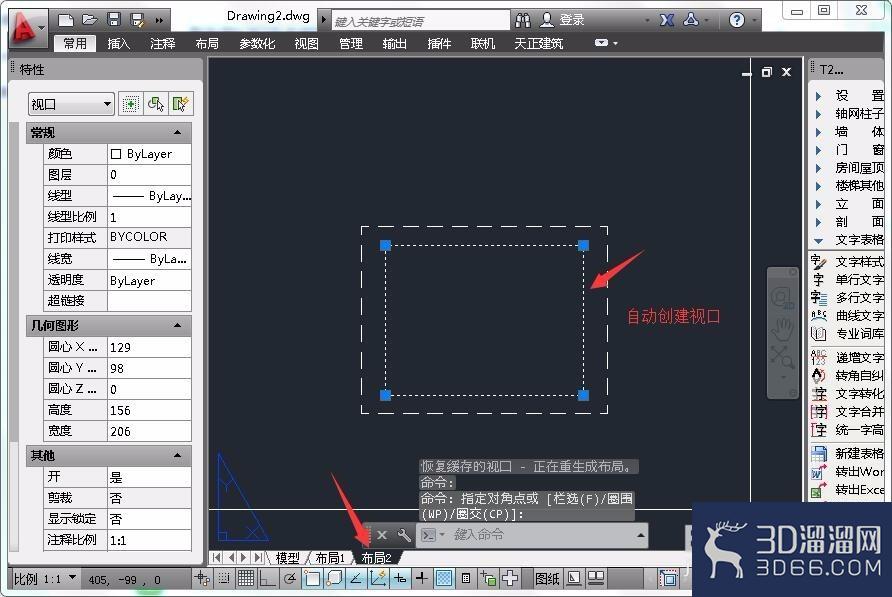Open 专业词库 tool in side panel
Screen dimensions: 892x597
[x=846, y=334]
